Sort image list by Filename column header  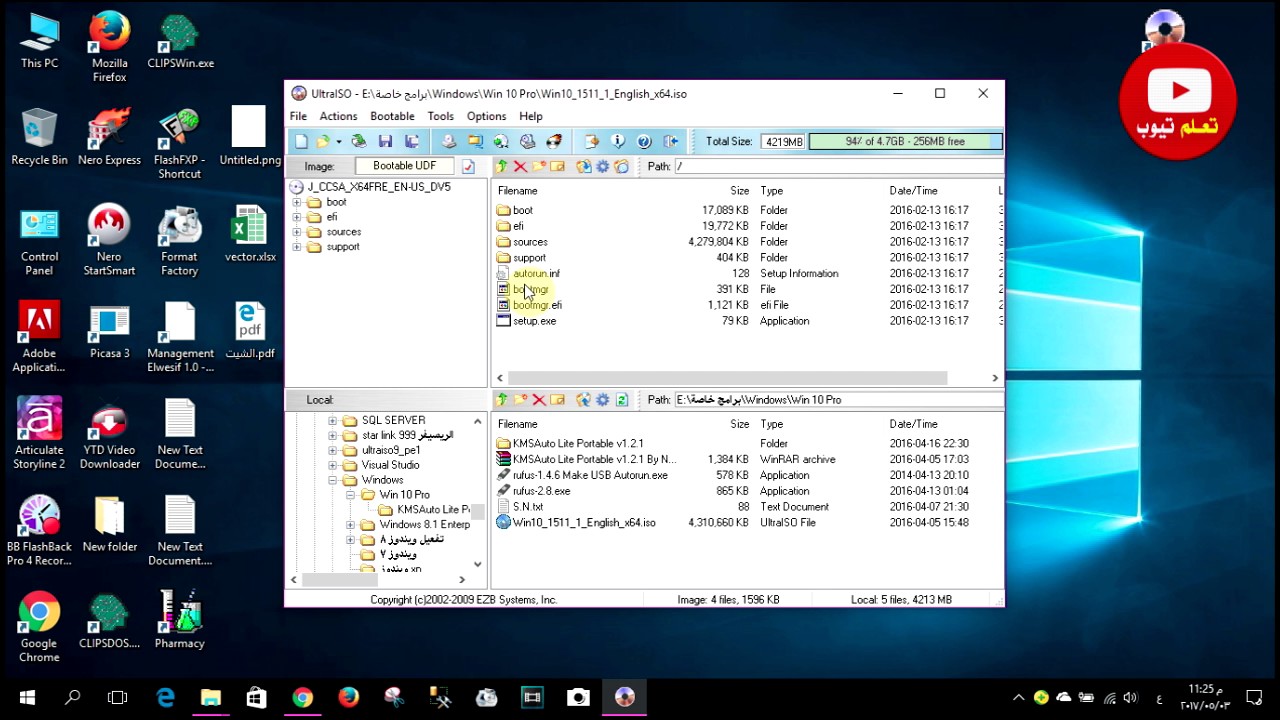[x=518, y=191]
